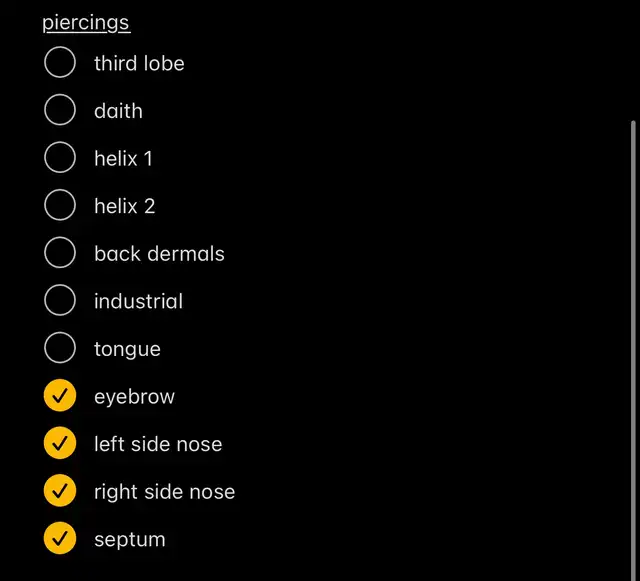The image size is (640, 581).
Task: Uncheck the yellow septum checkmark
Action: [60, 538]
